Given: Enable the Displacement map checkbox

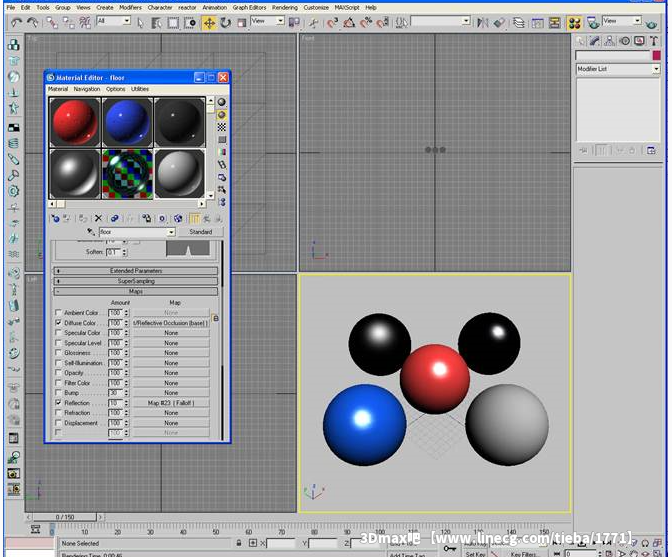Looking at the screenshot, I should pyautogui.click(x=59, y=423).
